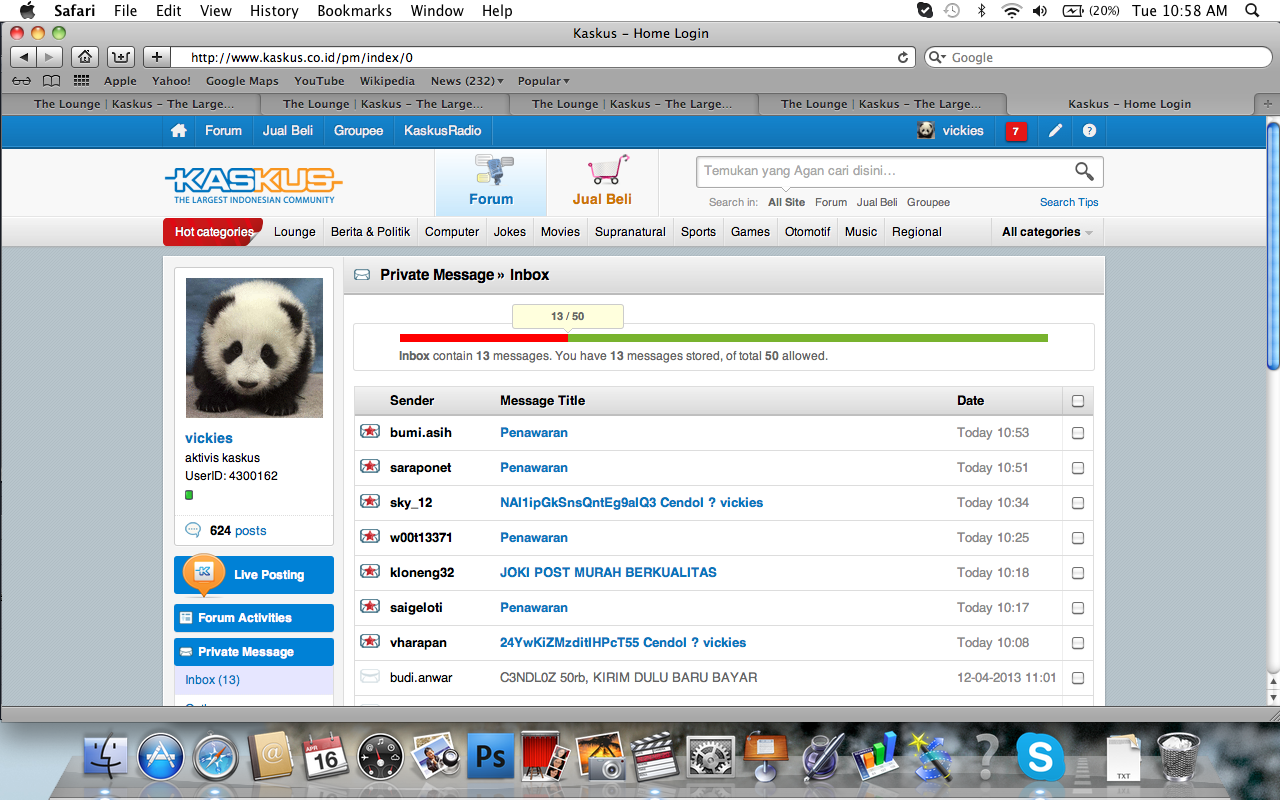Image resolution: width=1280 pixels, height=800 pixels.
Task: Check the box for sky_12 message
Action: click(1077, 503)
